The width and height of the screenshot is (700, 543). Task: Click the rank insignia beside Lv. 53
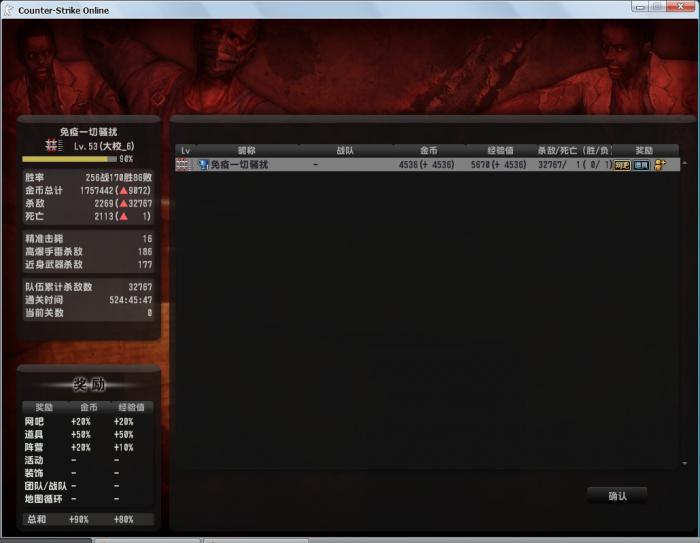[x=54, y=146]
